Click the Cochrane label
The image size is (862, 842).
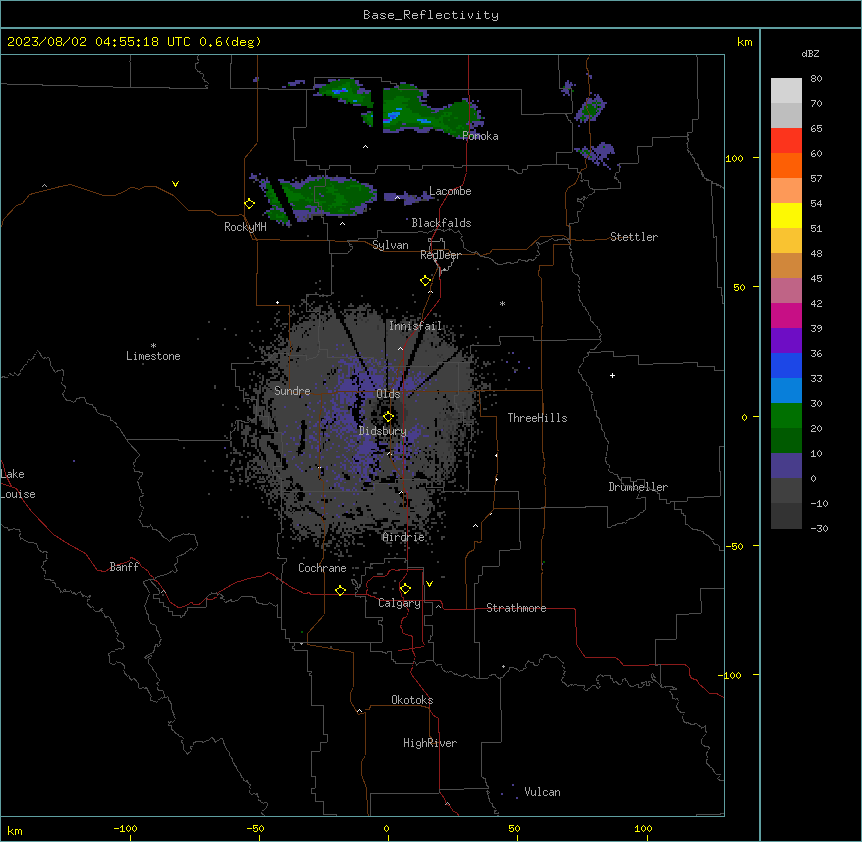(x=322, y=568)
